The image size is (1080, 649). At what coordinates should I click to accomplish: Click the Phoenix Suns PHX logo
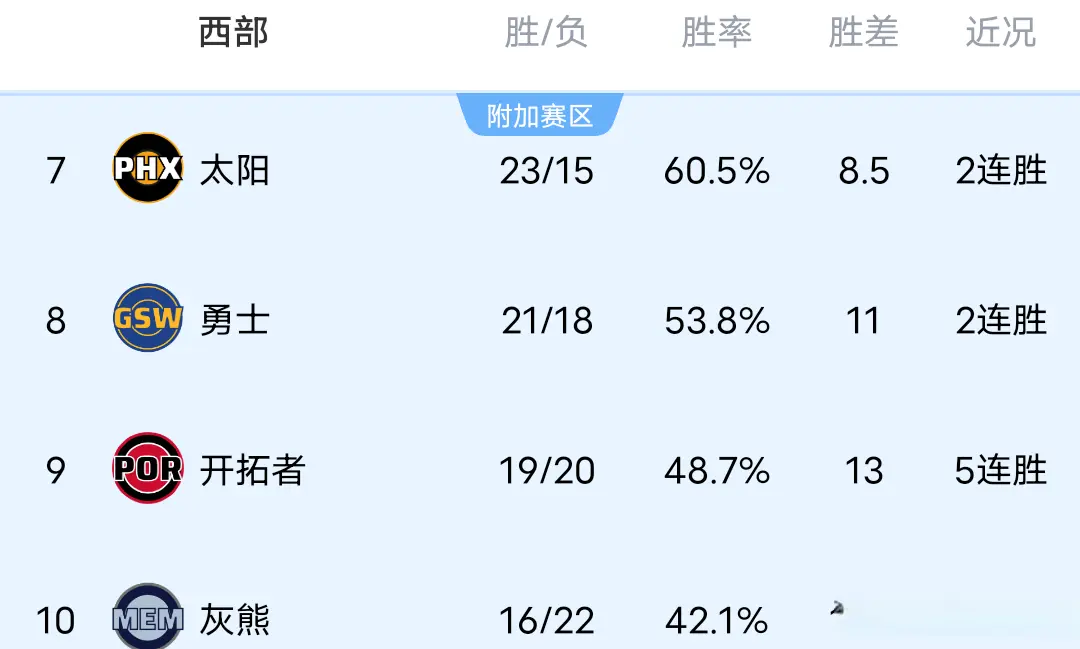pos(148,168)
